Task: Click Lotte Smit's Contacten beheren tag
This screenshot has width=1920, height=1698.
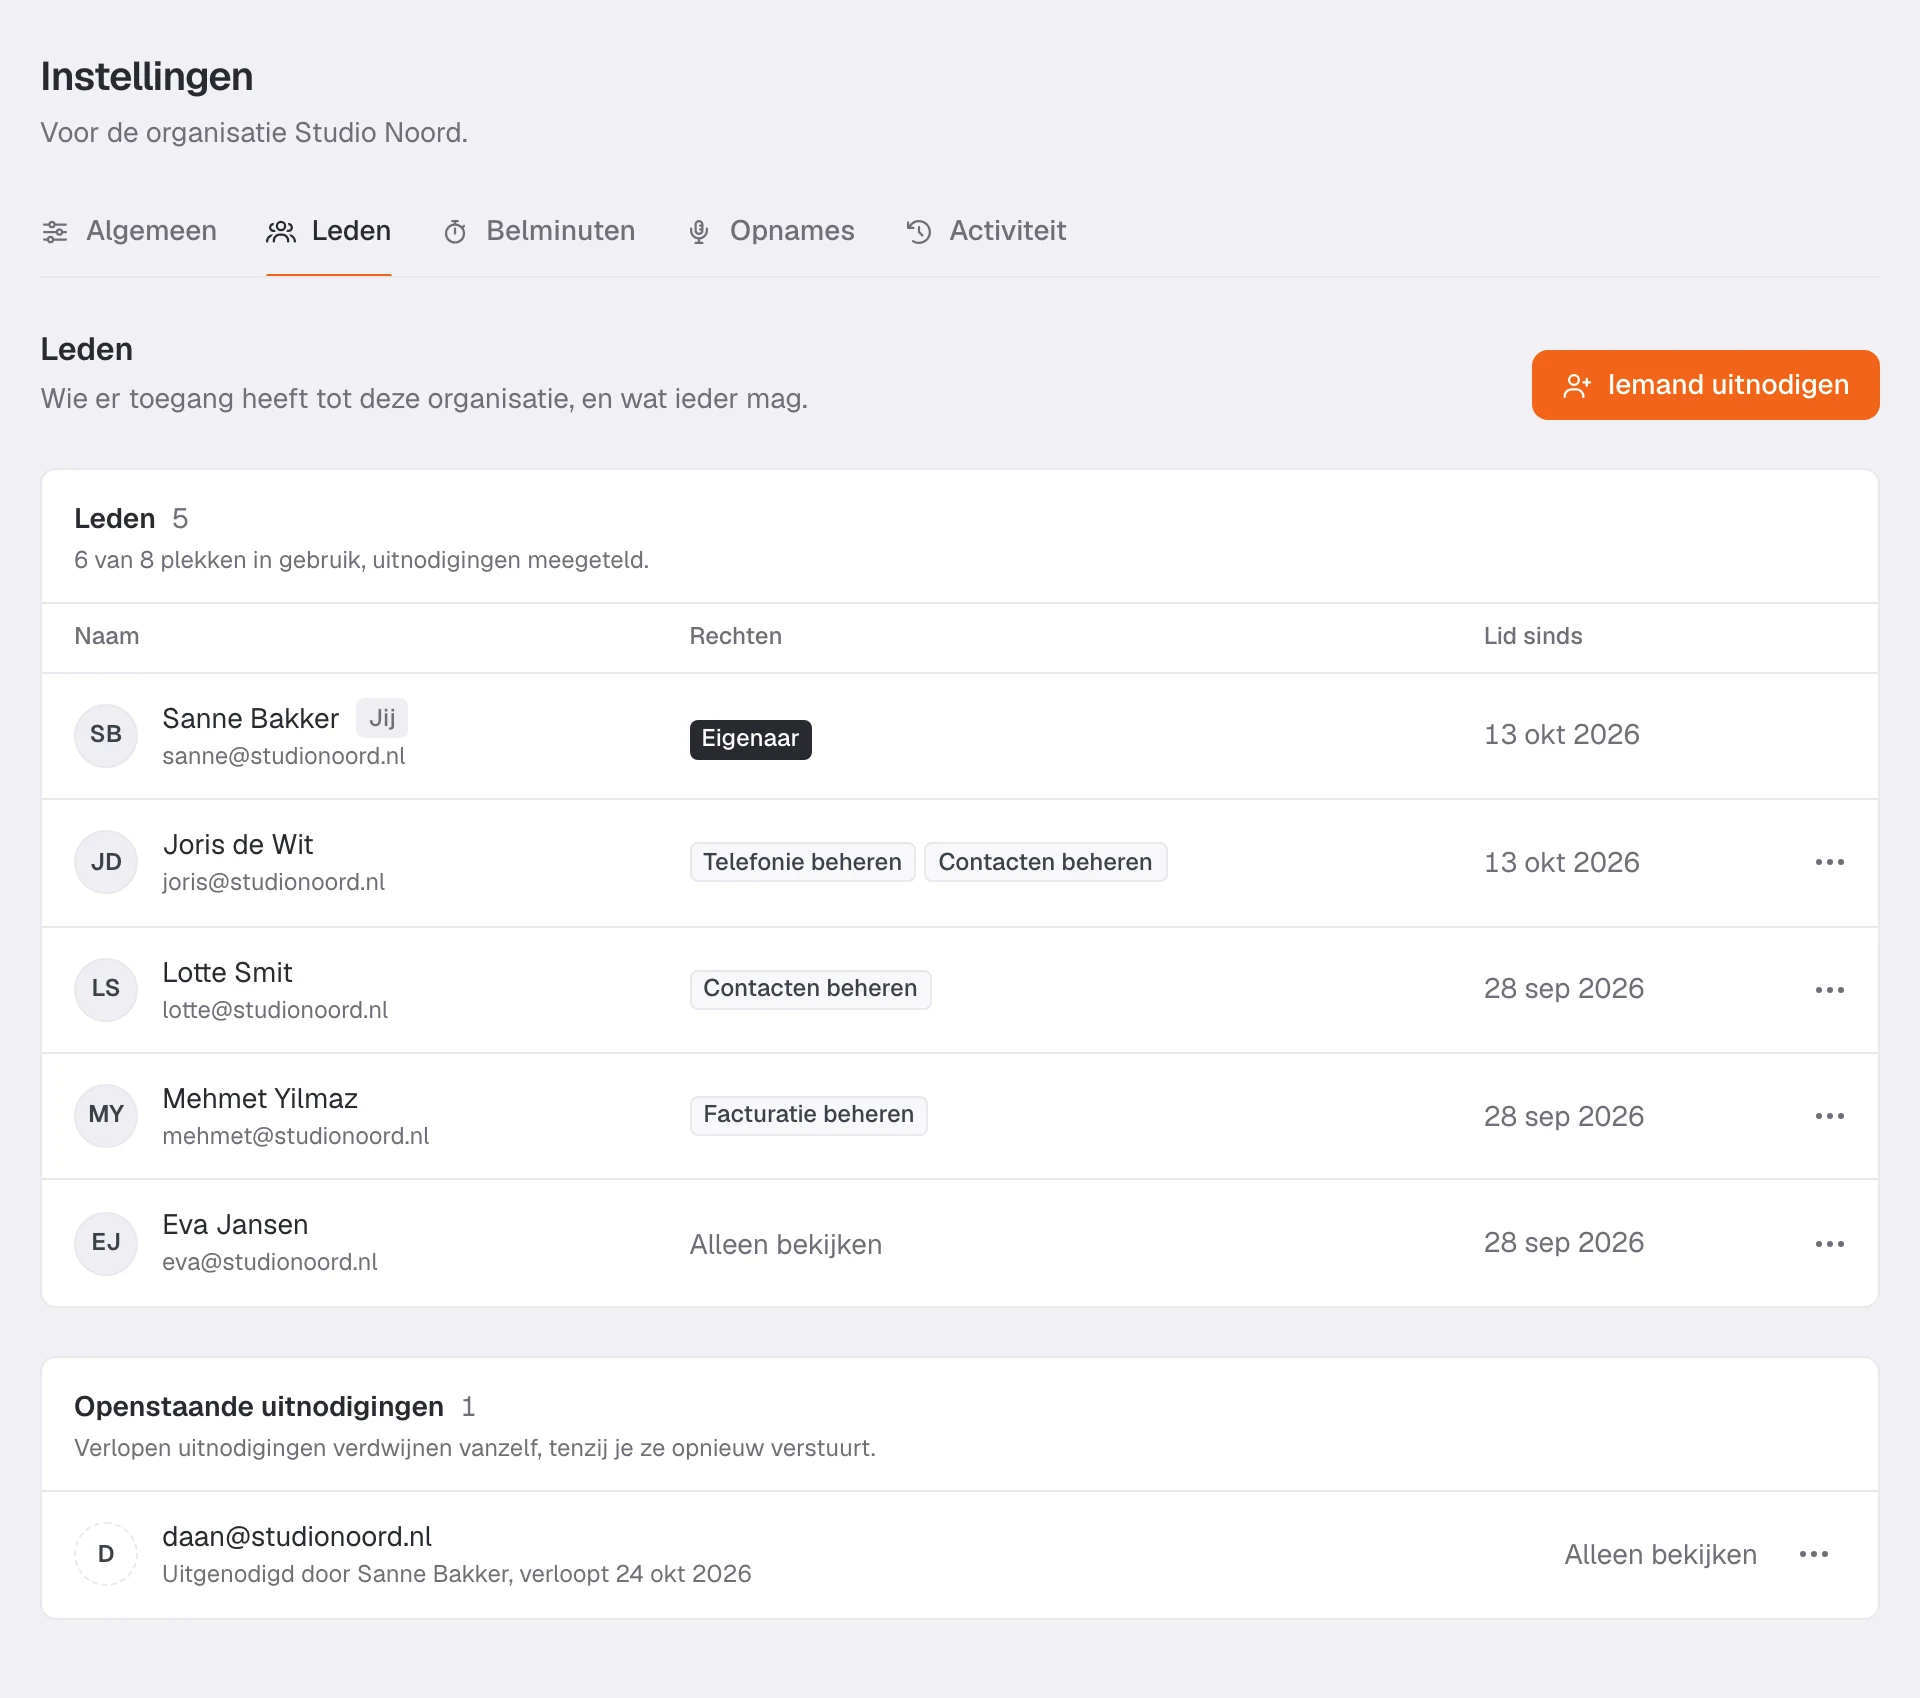Action: tap(811, 989)
